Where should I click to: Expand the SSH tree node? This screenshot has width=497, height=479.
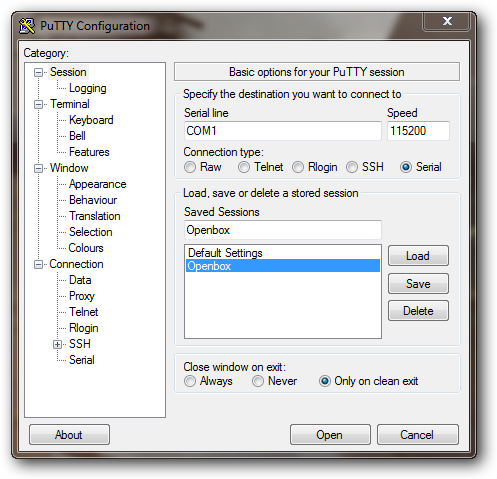point(58,344)
